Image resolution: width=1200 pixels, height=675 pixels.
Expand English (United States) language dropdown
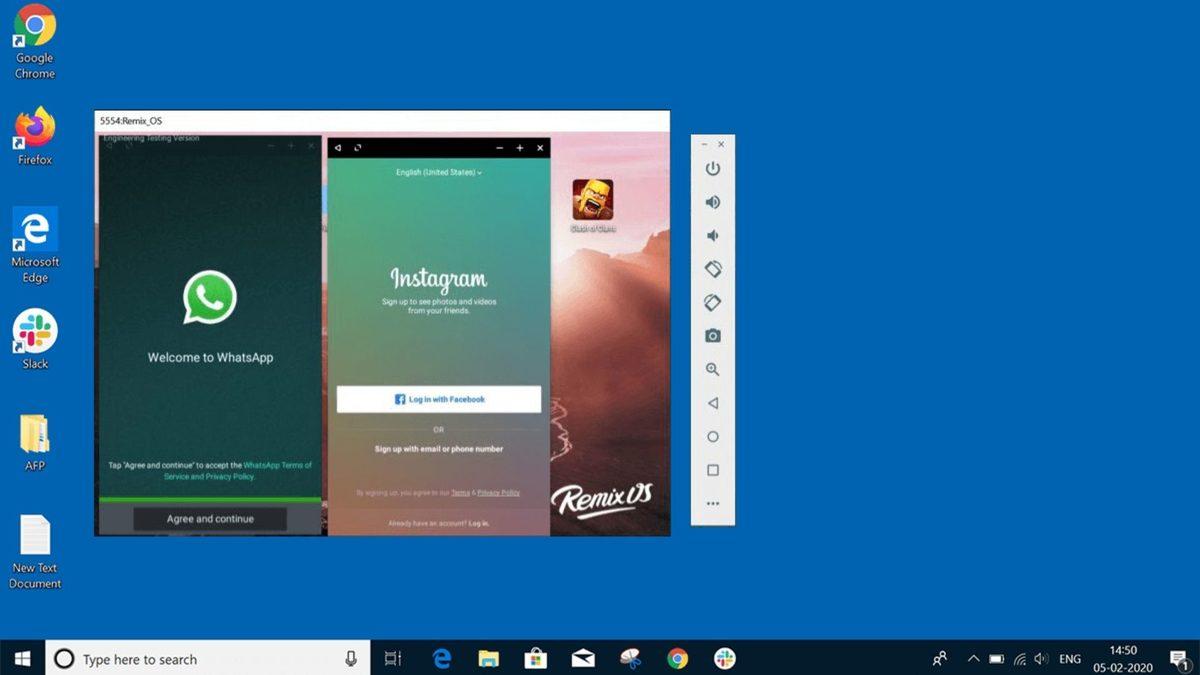pyautogui.click(x=438, y=172)
